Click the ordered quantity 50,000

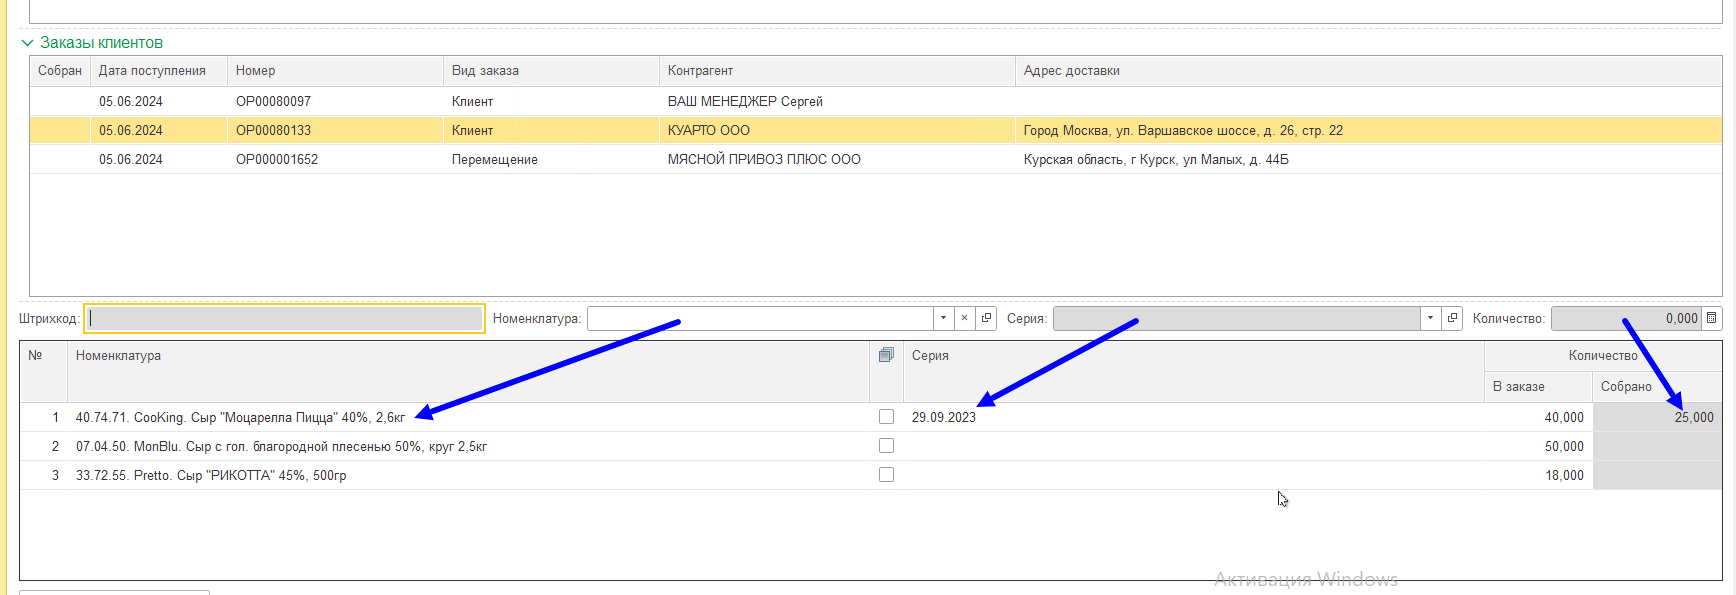point(1564,446)
